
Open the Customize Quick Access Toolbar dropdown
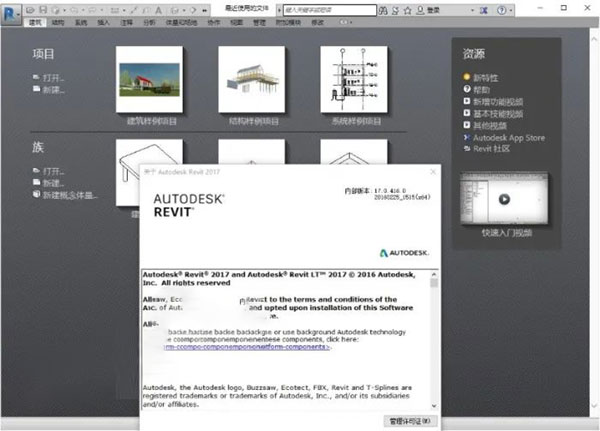pos(205,10)
